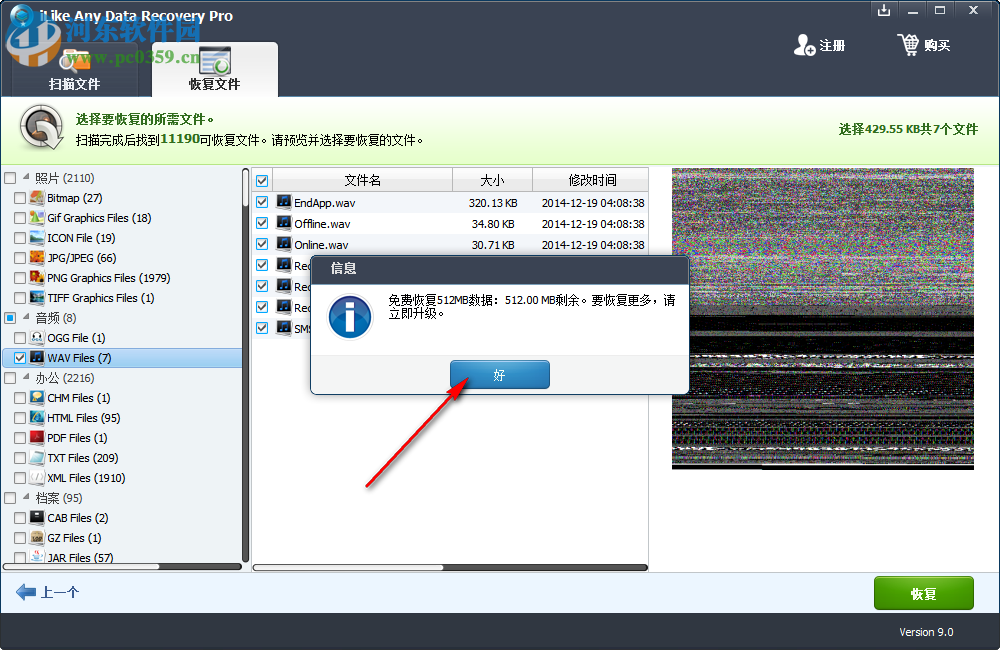Switch to the 扫描文件 tab
Screen dimensions: 1000x650
click(x=75, y=83)
